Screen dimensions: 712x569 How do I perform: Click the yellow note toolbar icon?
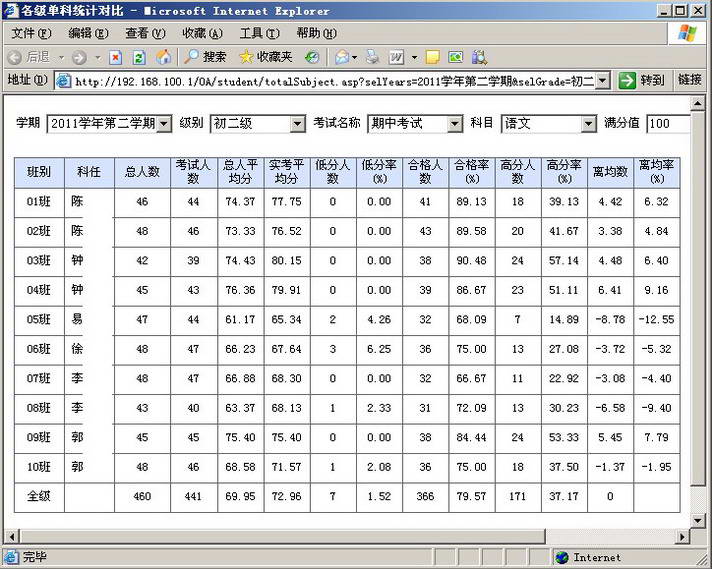[432, 57]
